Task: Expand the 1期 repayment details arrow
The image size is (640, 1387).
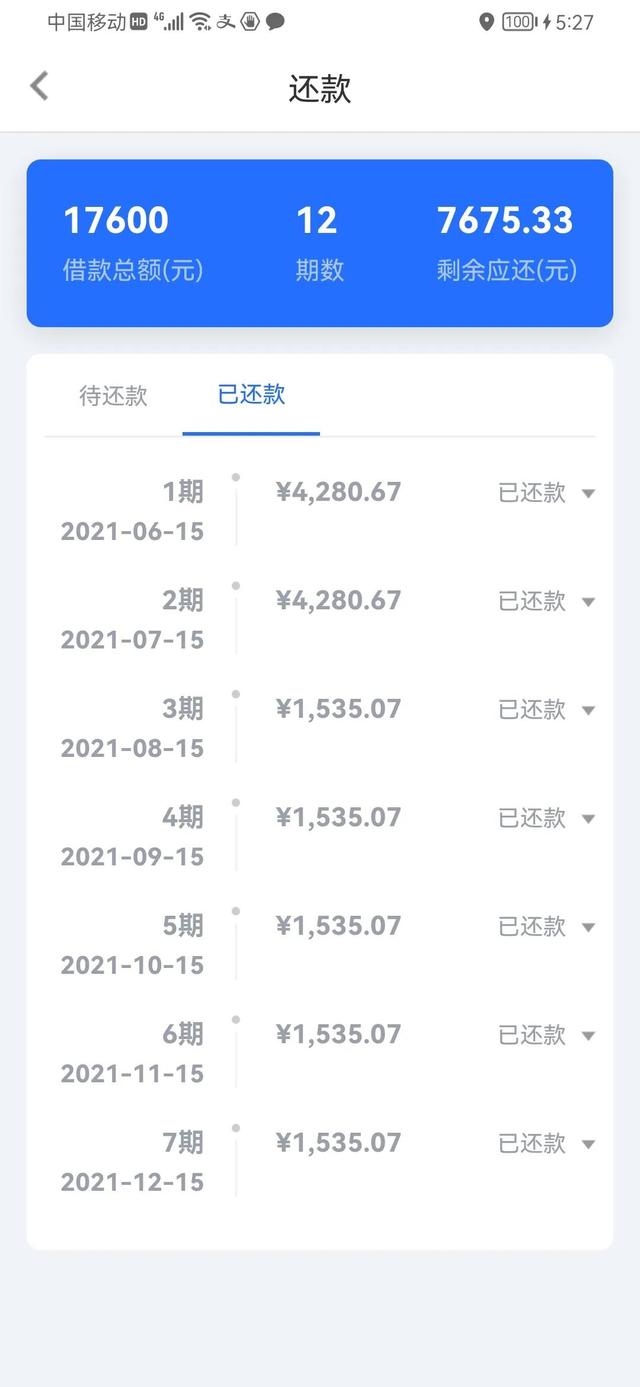Action: coord(588,493)
